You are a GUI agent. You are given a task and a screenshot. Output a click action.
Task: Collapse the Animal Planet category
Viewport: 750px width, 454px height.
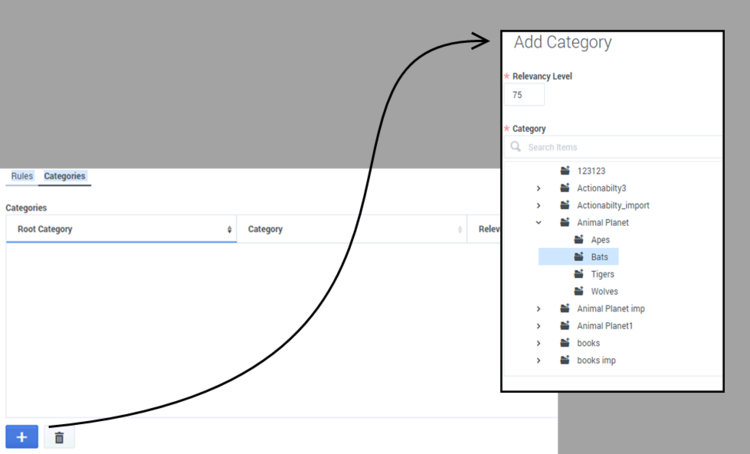coord(539,223)
